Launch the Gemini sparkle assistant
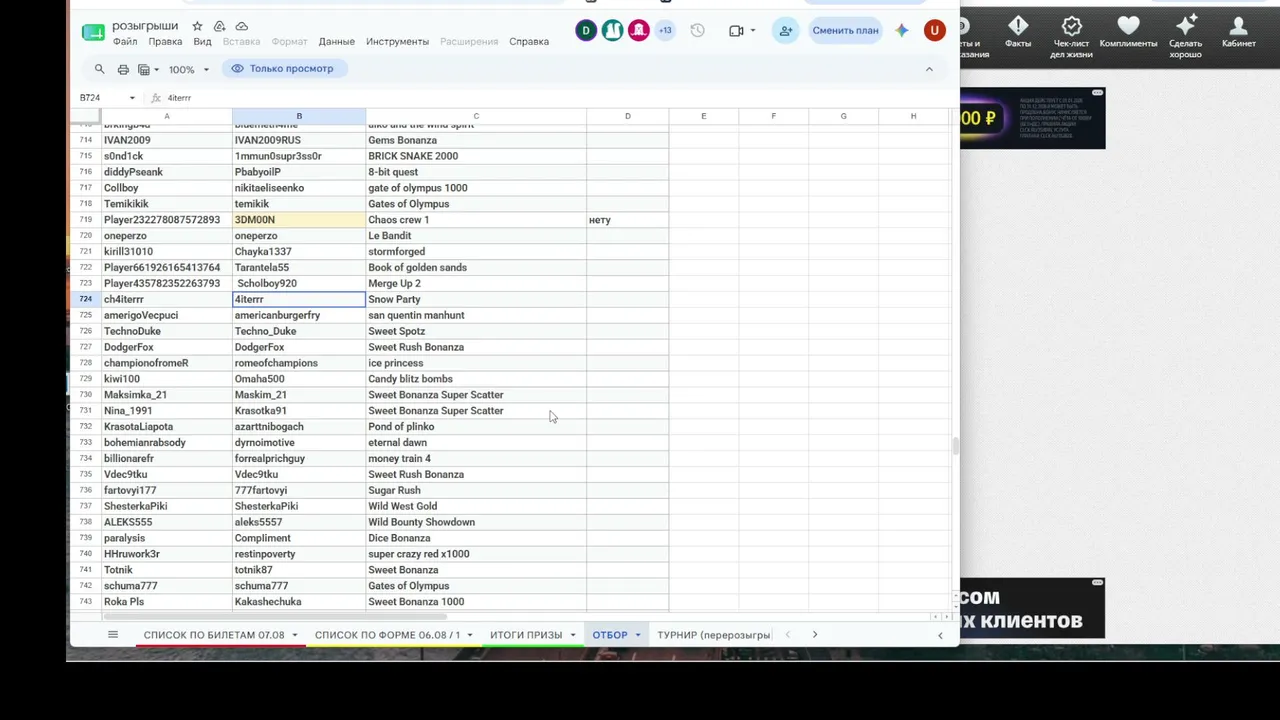 [x=902, y=30]
